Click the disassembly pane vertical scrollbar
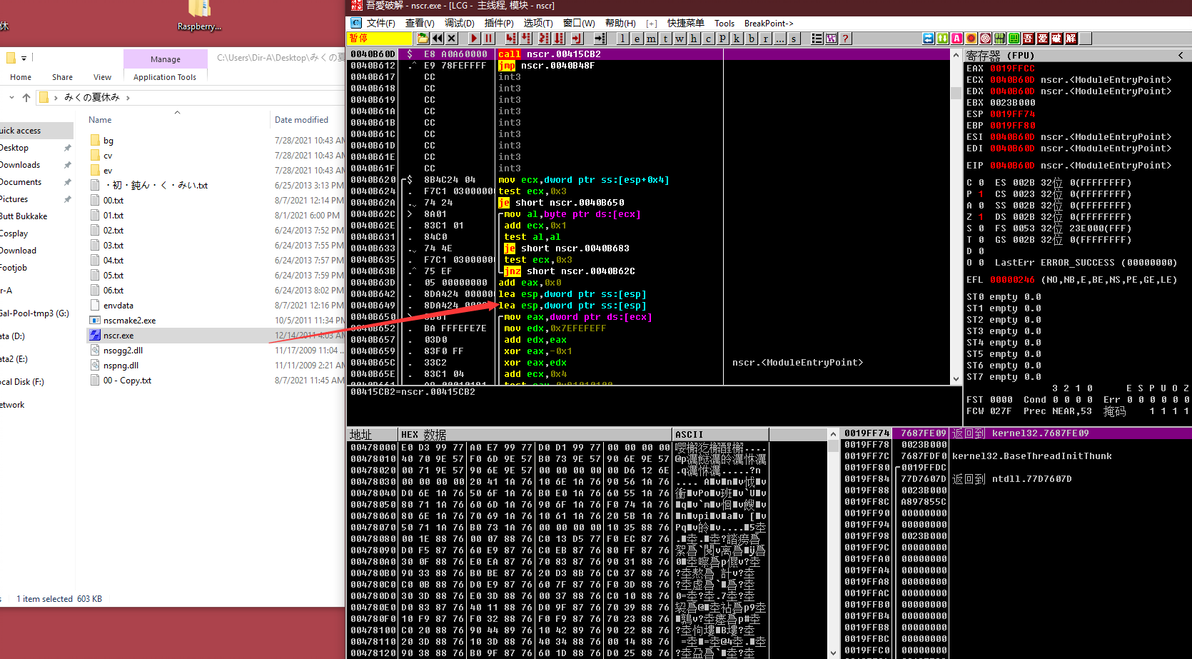 (x=956, y=216)
